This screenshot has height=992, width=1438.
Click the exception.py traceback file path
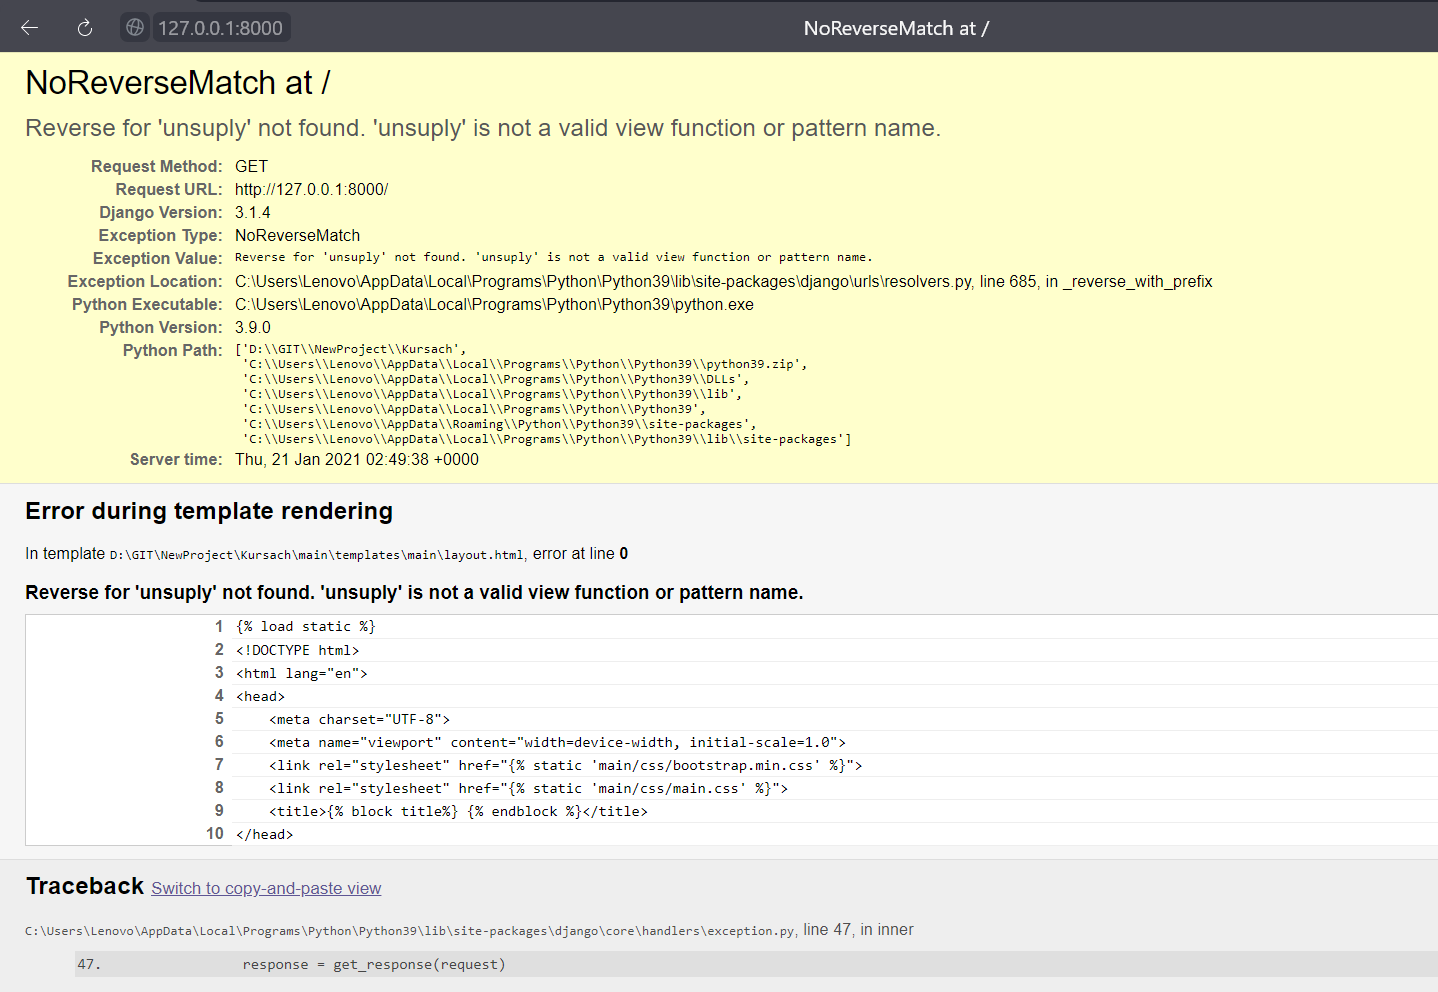(x=410, y=931)
